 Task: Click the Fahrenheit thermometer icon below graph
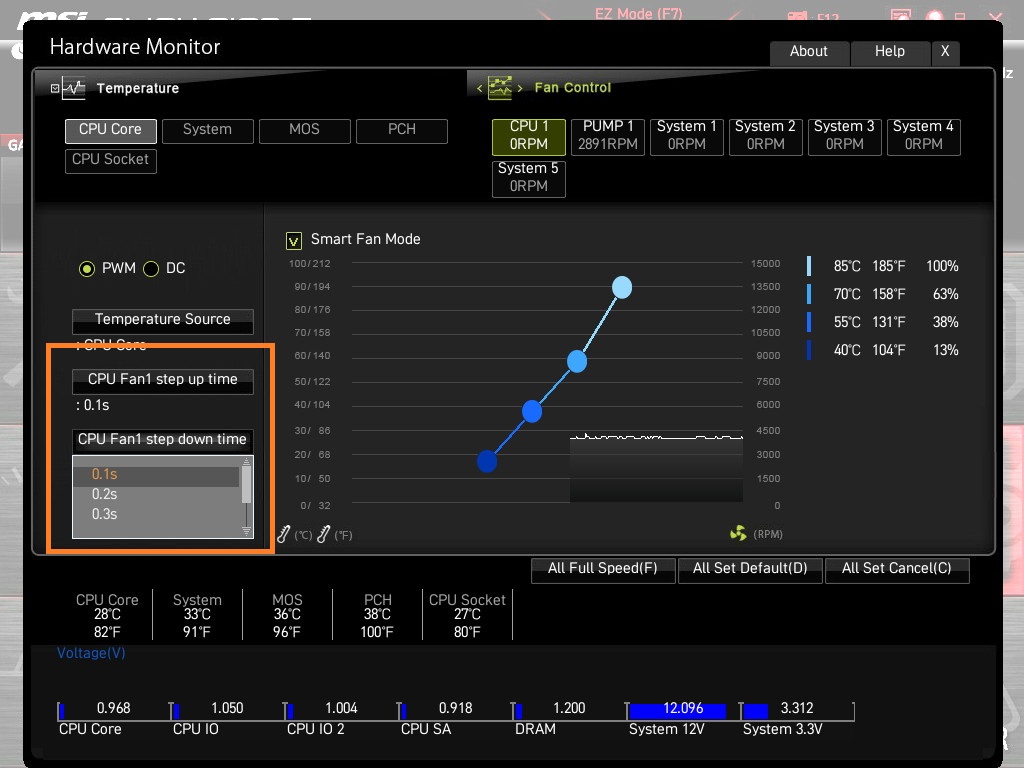tap(323, 534)
